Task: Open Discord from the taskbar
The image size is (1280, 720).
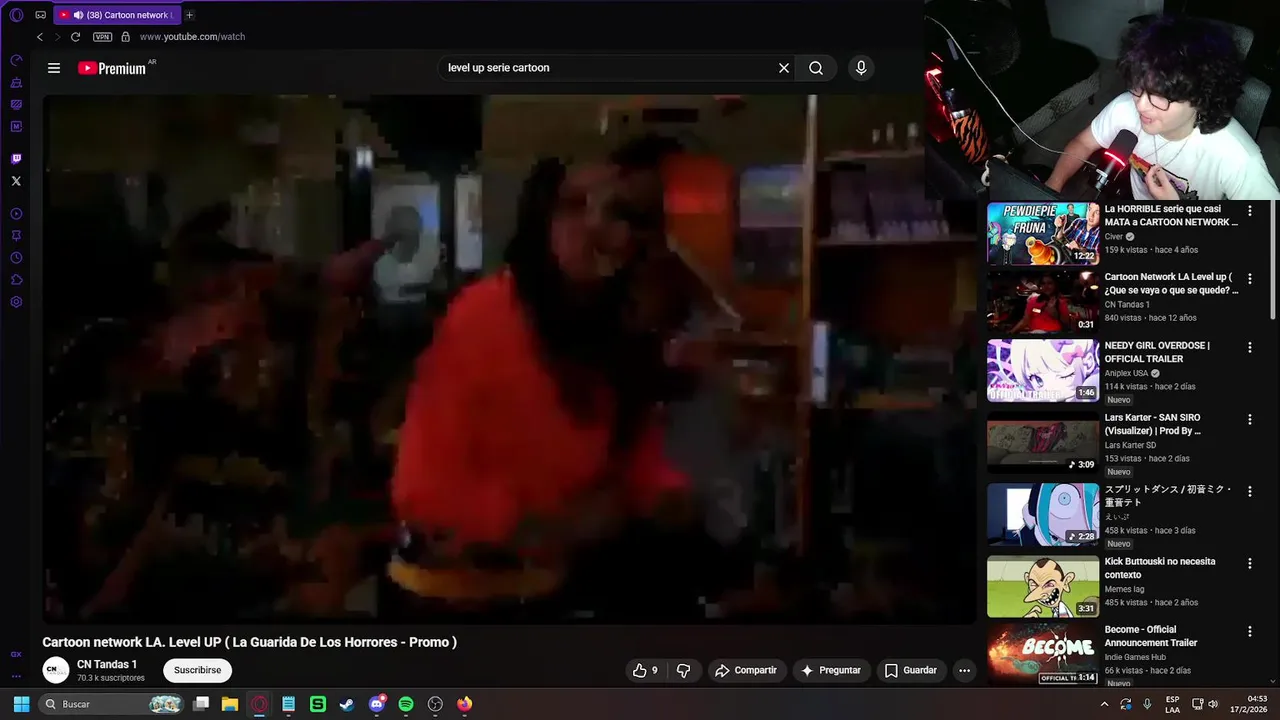Action: [x=376, y=704]
